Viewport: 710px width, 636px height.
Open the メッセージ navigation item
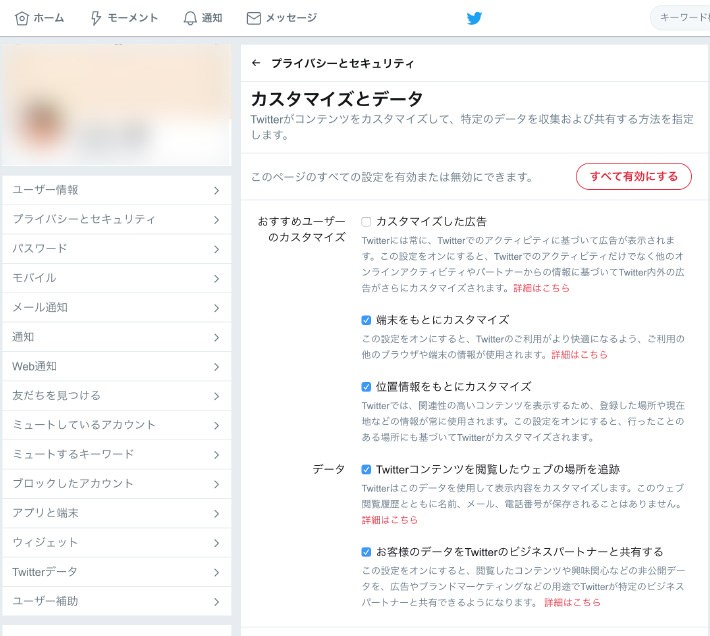click(x=282, y=18)
